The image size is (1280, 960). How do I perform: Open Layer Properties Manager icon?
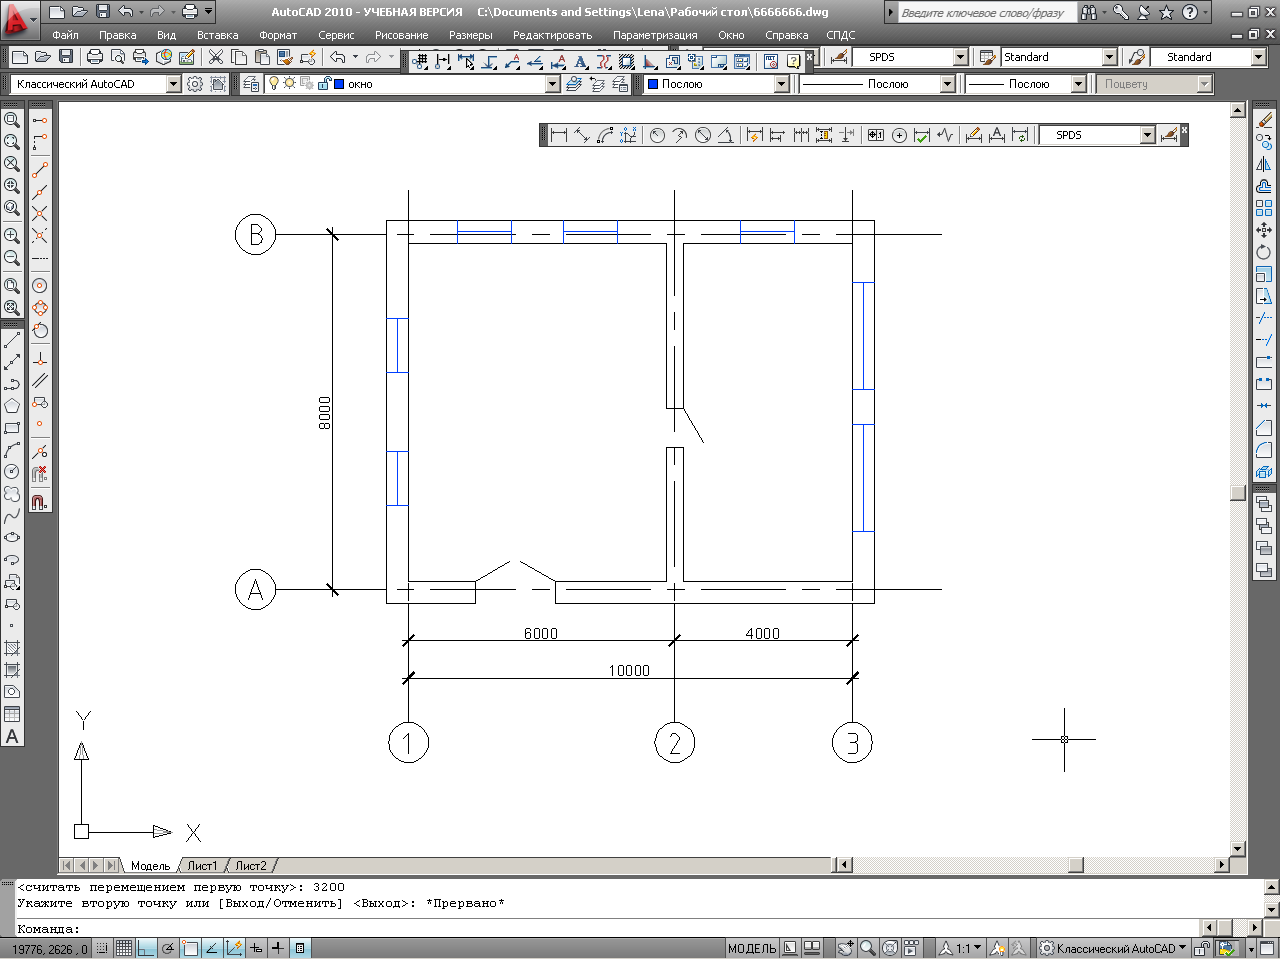click(x=251, y=84)
